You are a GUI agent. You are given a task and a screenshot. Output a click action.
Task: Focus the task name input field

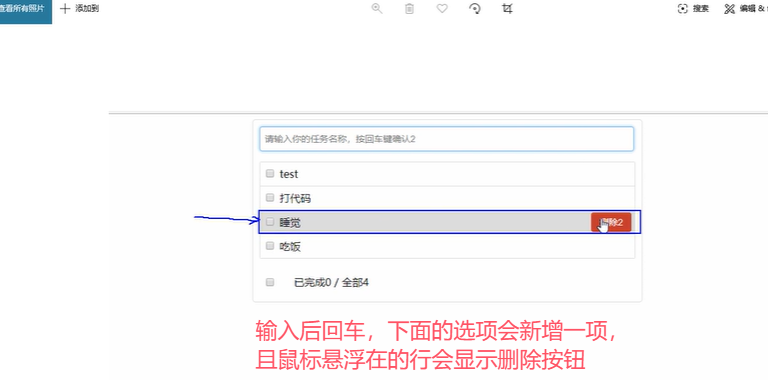pyautogui.click(x=447, y=139)
